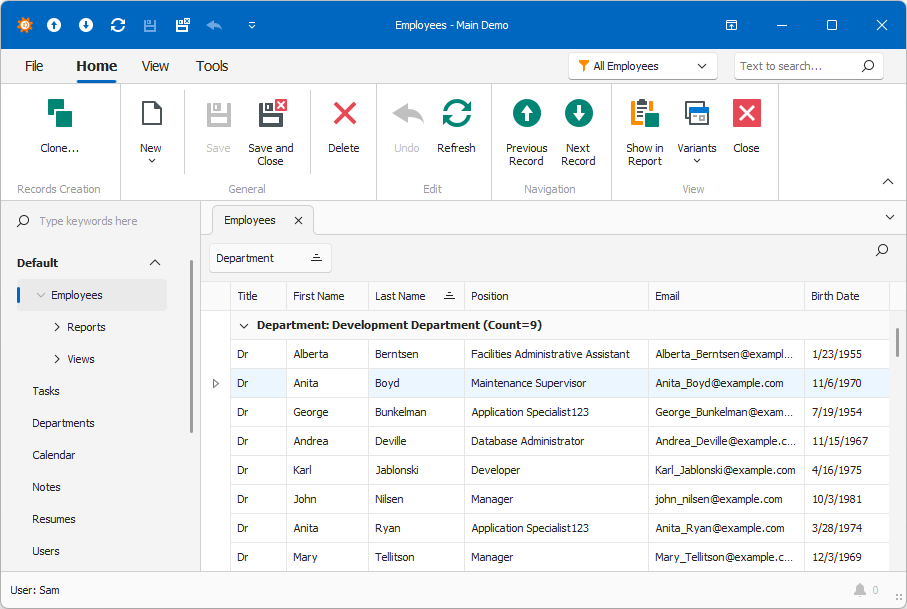Click the refresh icon in title bar
This screenshot has height=609, width=907.
(x=118, y=25)
